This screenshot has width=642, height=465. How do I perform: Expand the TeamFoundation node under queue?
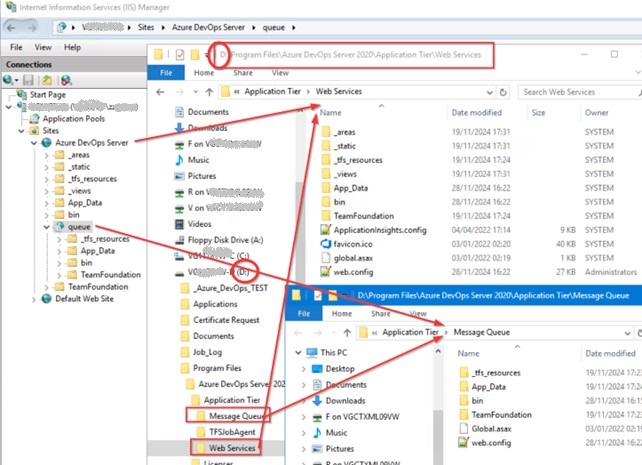point(58,275)
